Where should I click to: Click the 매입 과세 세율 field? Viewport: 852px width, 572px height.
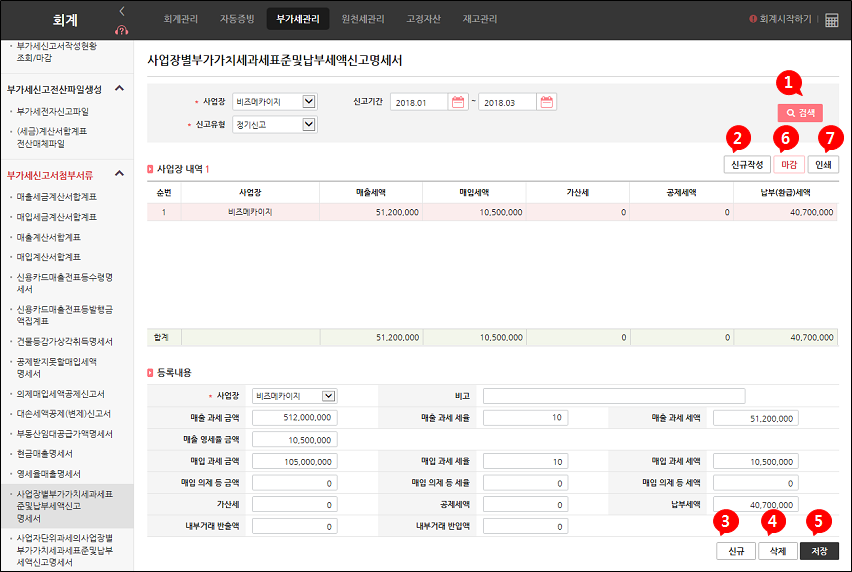[525, 461]
